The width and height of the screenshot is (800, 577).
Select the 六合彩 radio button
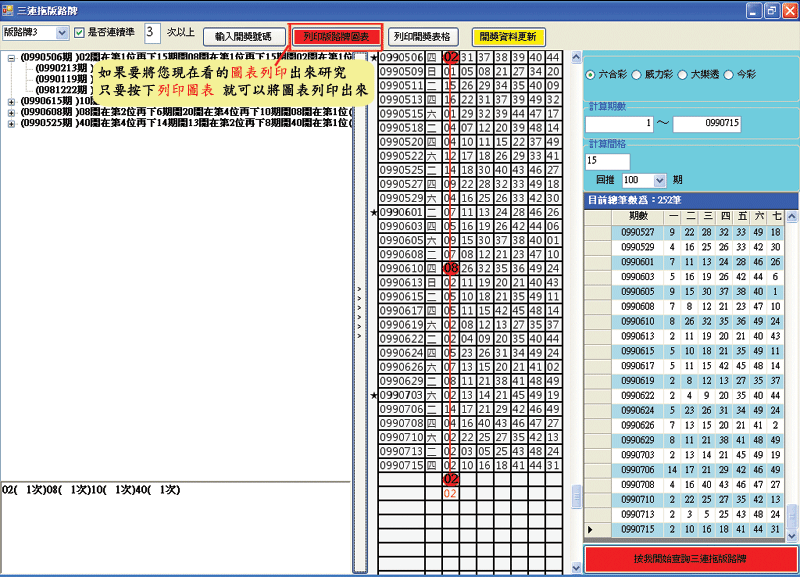click(591, 75)
